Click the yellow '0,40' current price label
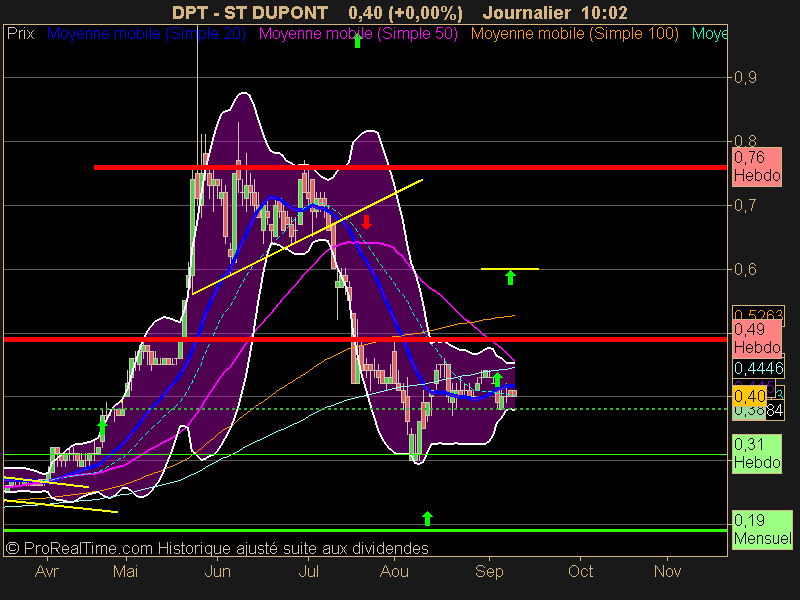The width and height of the screenshot is (800, 600). point(749,396)
